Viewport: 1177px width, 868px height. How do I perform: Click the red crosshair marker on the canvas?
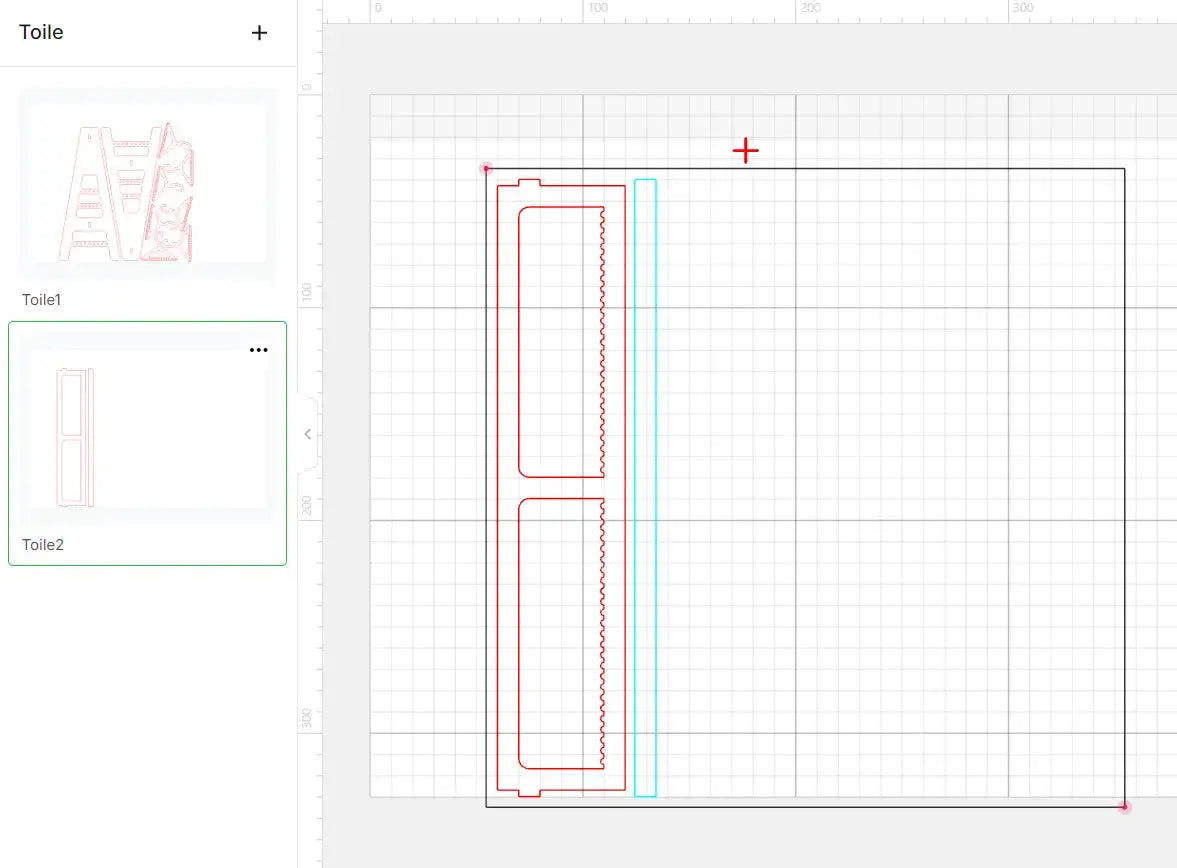coord(745,151)
